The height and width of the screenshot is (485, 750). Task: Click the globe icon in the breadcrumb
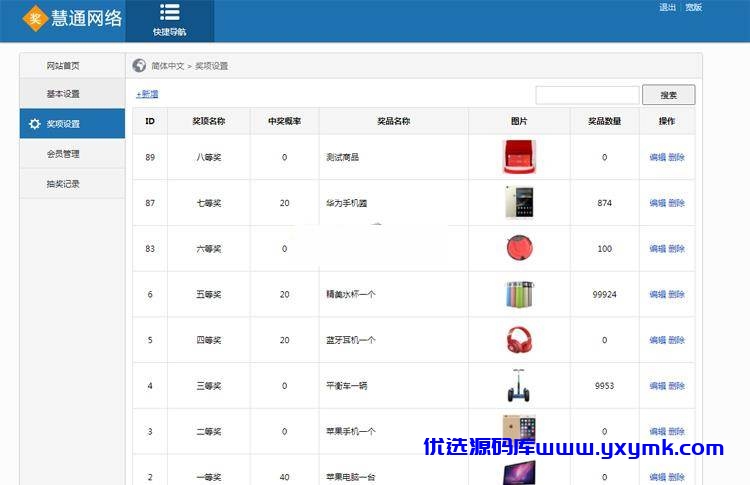[139, 66]
